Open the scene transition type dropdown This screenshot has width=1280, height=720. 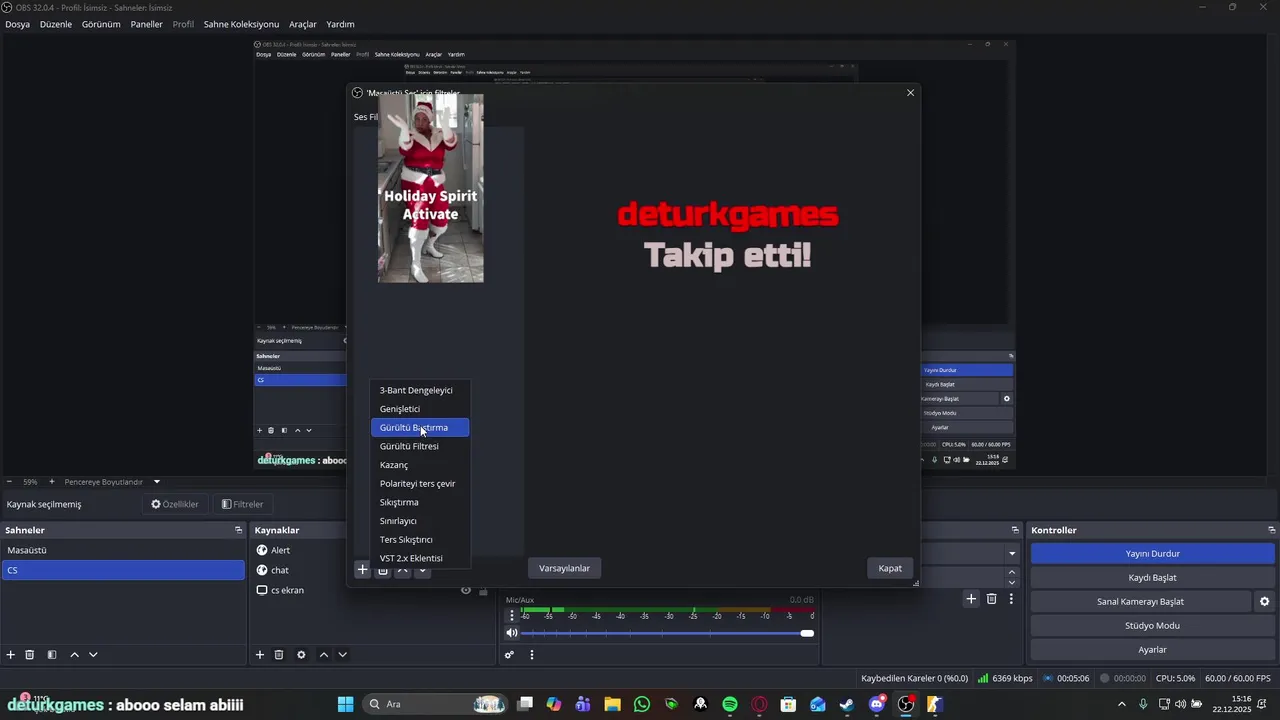(x=1012, y=553)
